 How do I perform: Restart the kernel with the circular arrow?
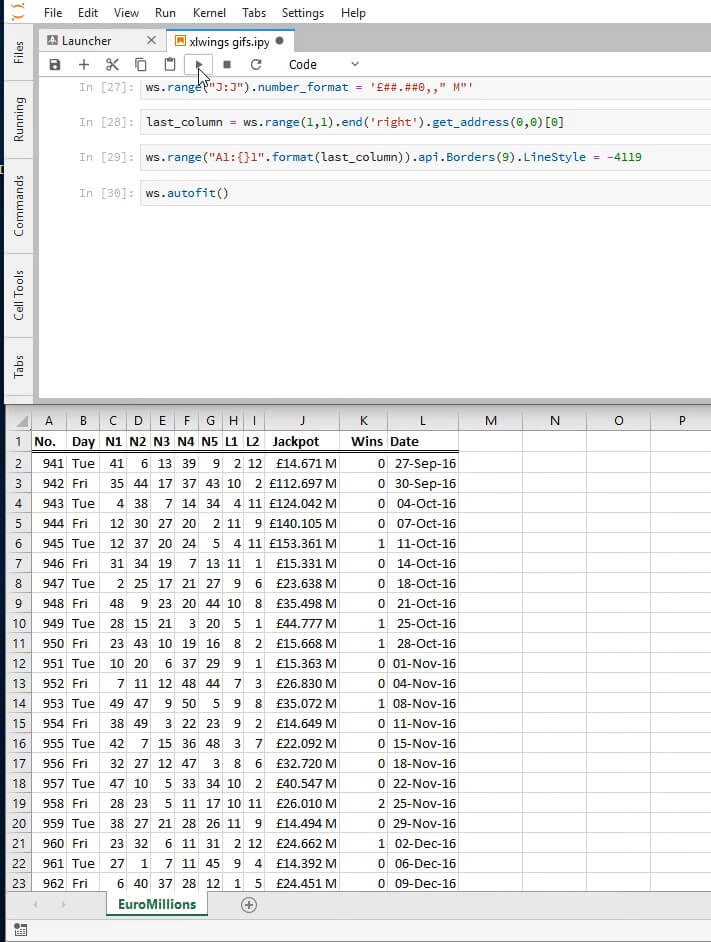point(256,64)
